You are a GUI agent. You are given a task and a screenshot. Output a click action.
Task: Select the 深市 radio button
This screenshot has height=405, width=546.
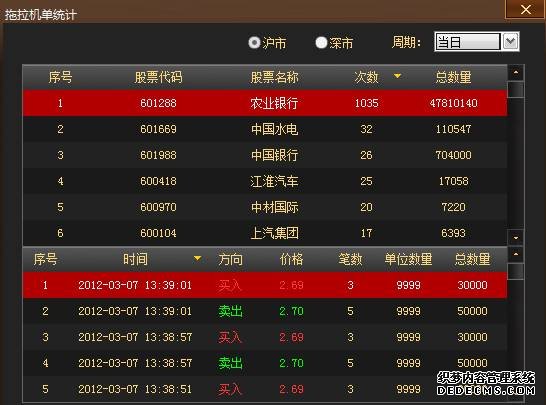(x=321, y=43)
